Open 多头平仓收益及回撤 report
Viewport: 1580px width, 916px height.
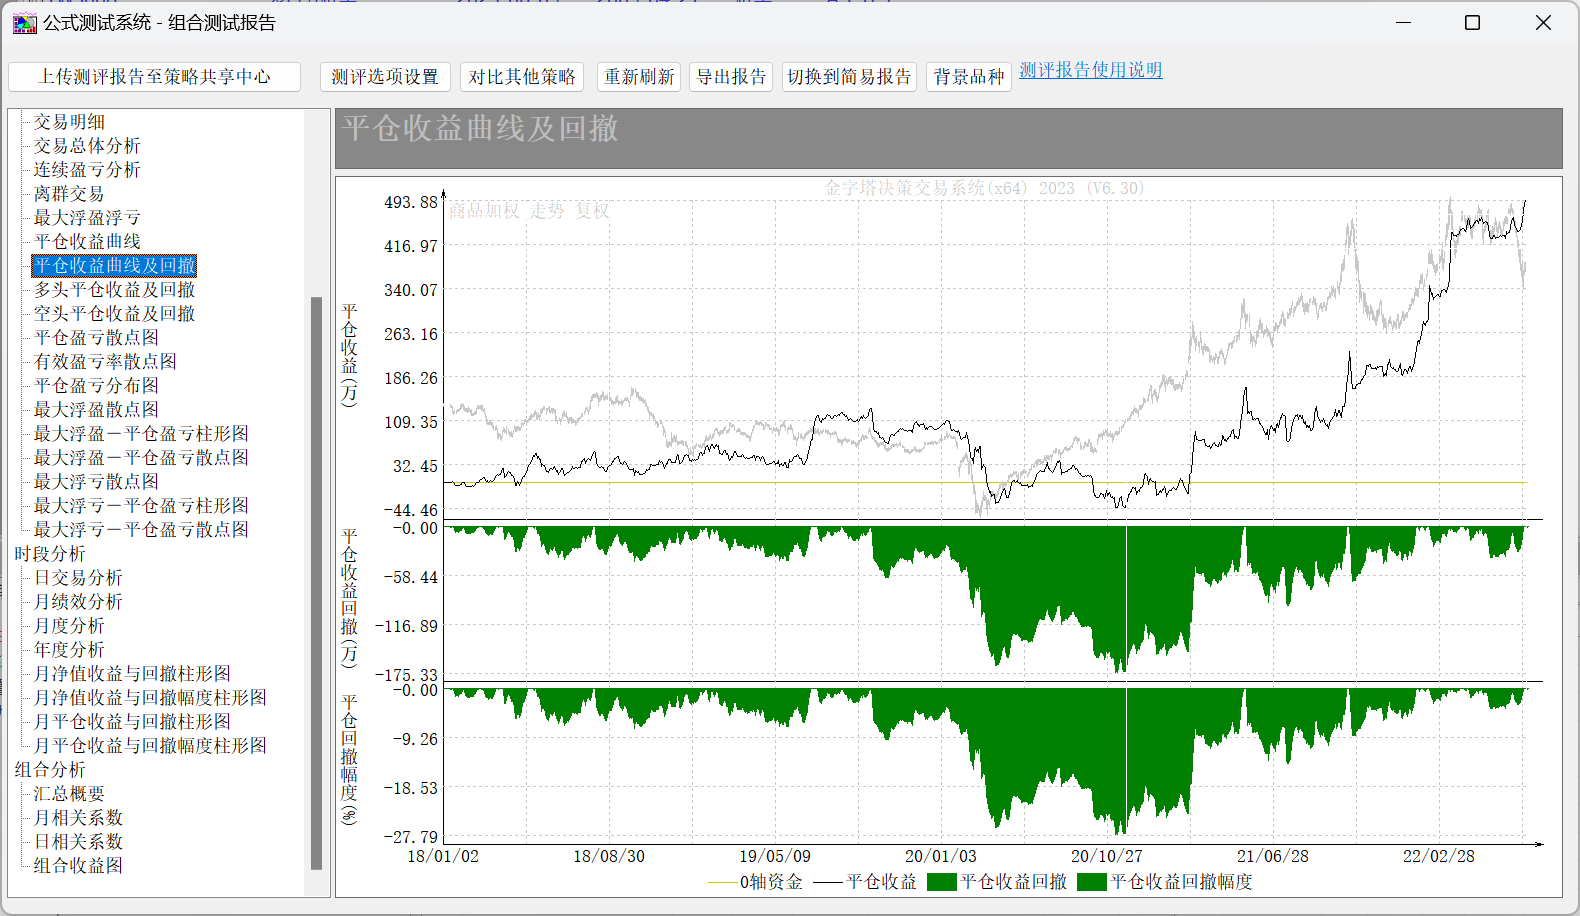coord(114,290)
